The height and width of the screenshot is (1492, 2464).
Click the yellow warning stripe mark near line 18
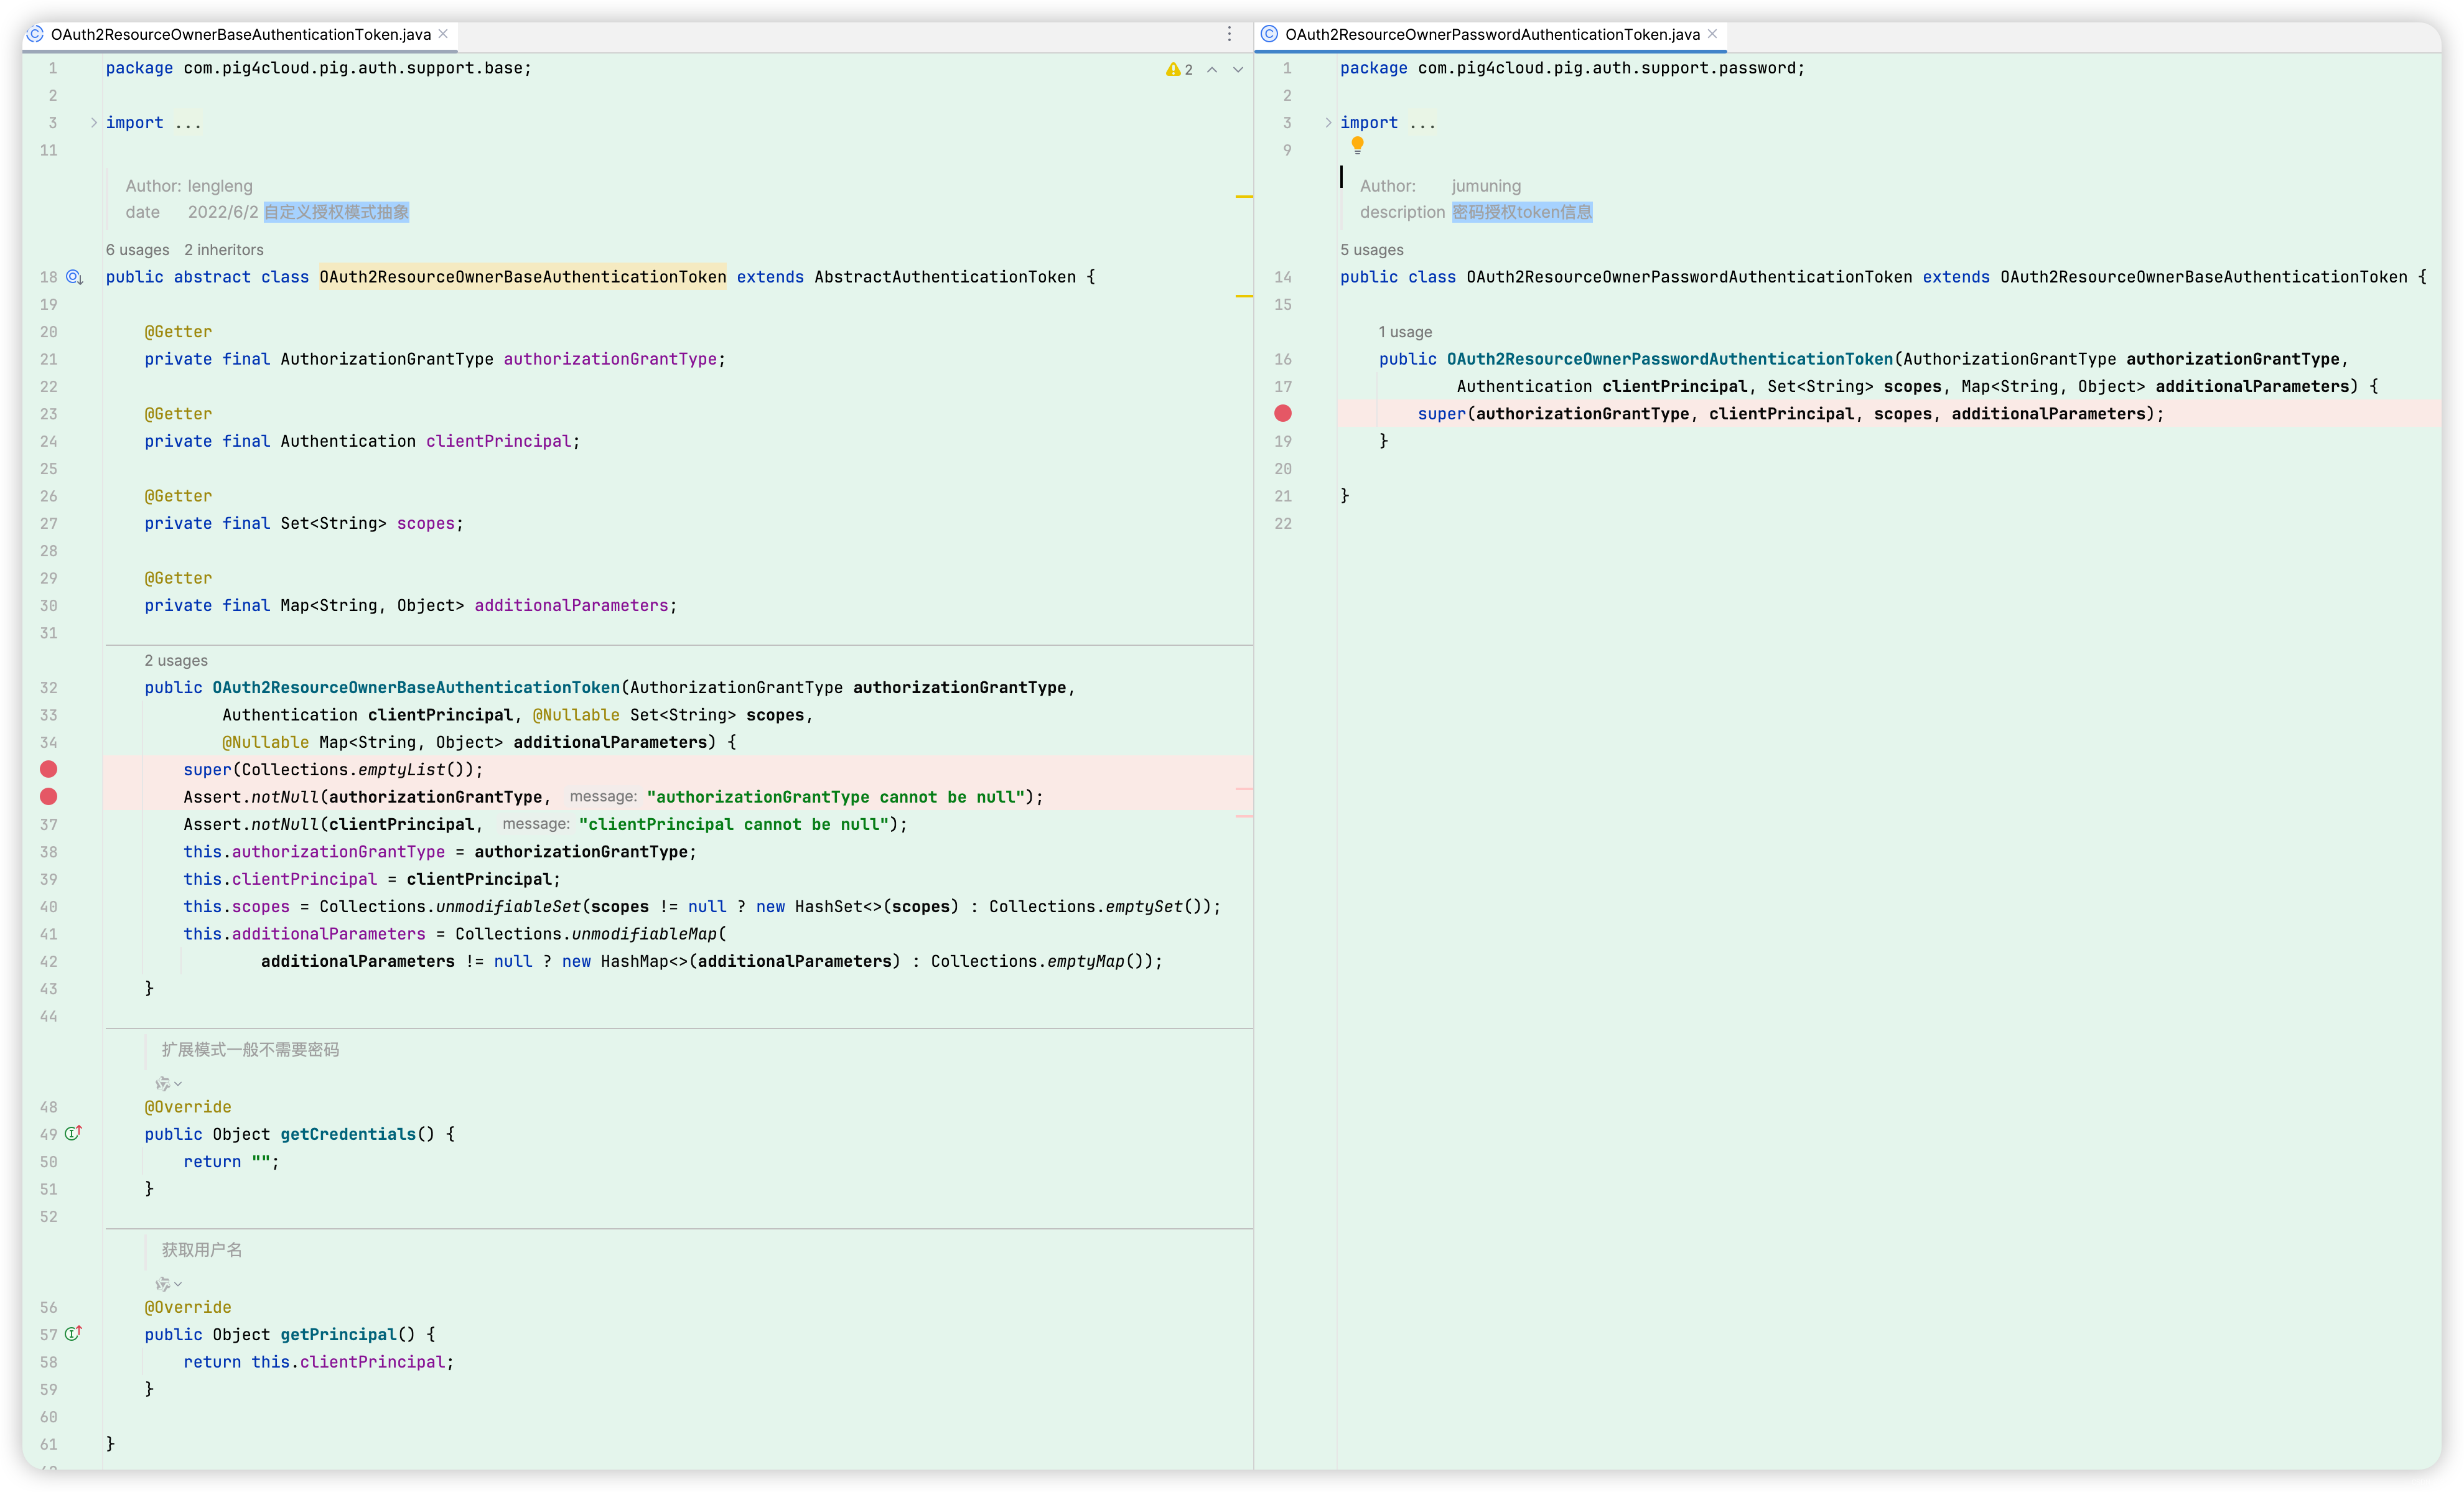[x=1244, y=296]
